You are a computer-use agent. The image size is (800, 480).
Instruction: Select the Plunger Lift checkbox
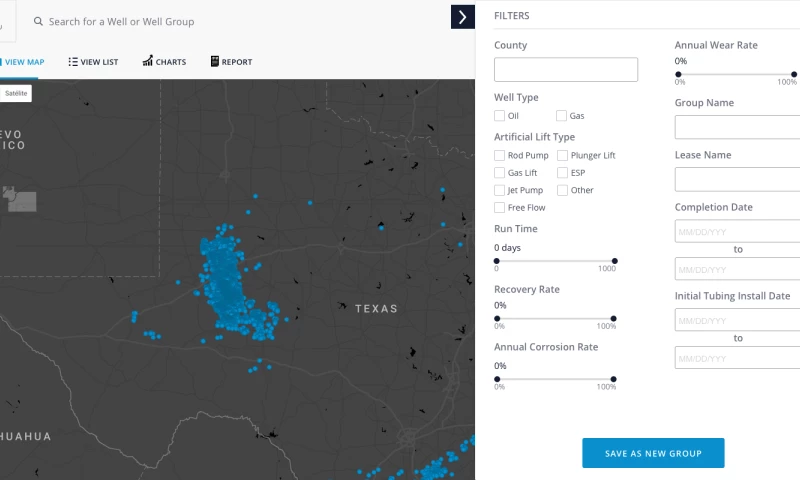click(x=562, y=155)
